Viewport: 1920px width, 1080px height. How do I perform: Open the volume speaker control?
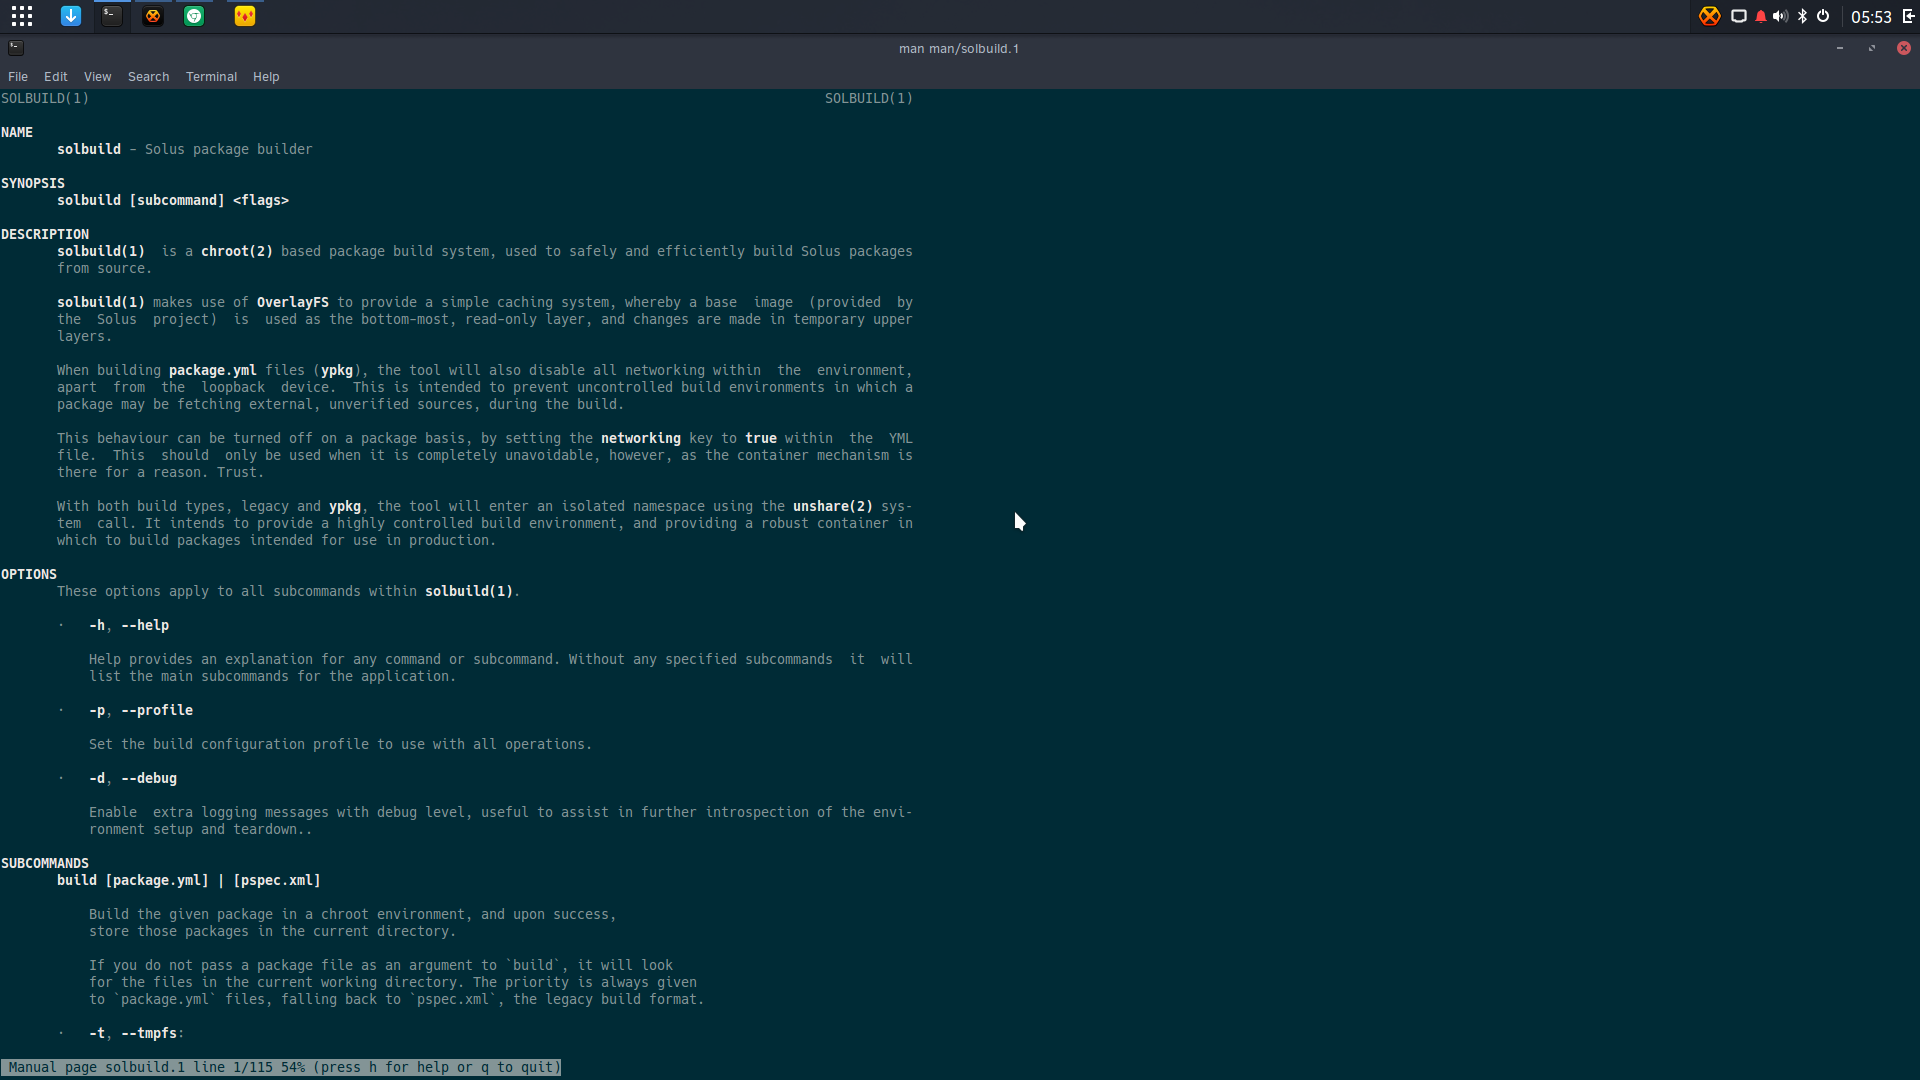(1780, 16)
